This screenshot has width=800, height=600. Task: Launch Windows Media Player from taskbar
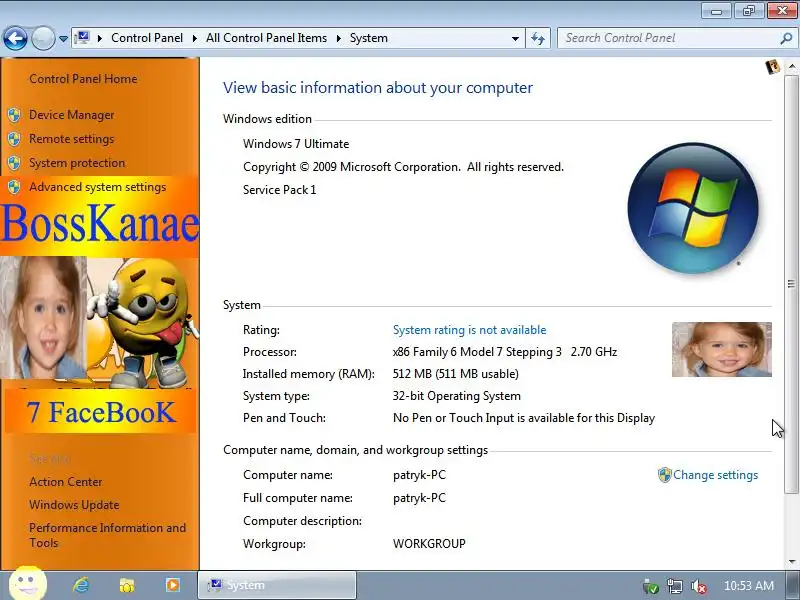pos(172,585)
